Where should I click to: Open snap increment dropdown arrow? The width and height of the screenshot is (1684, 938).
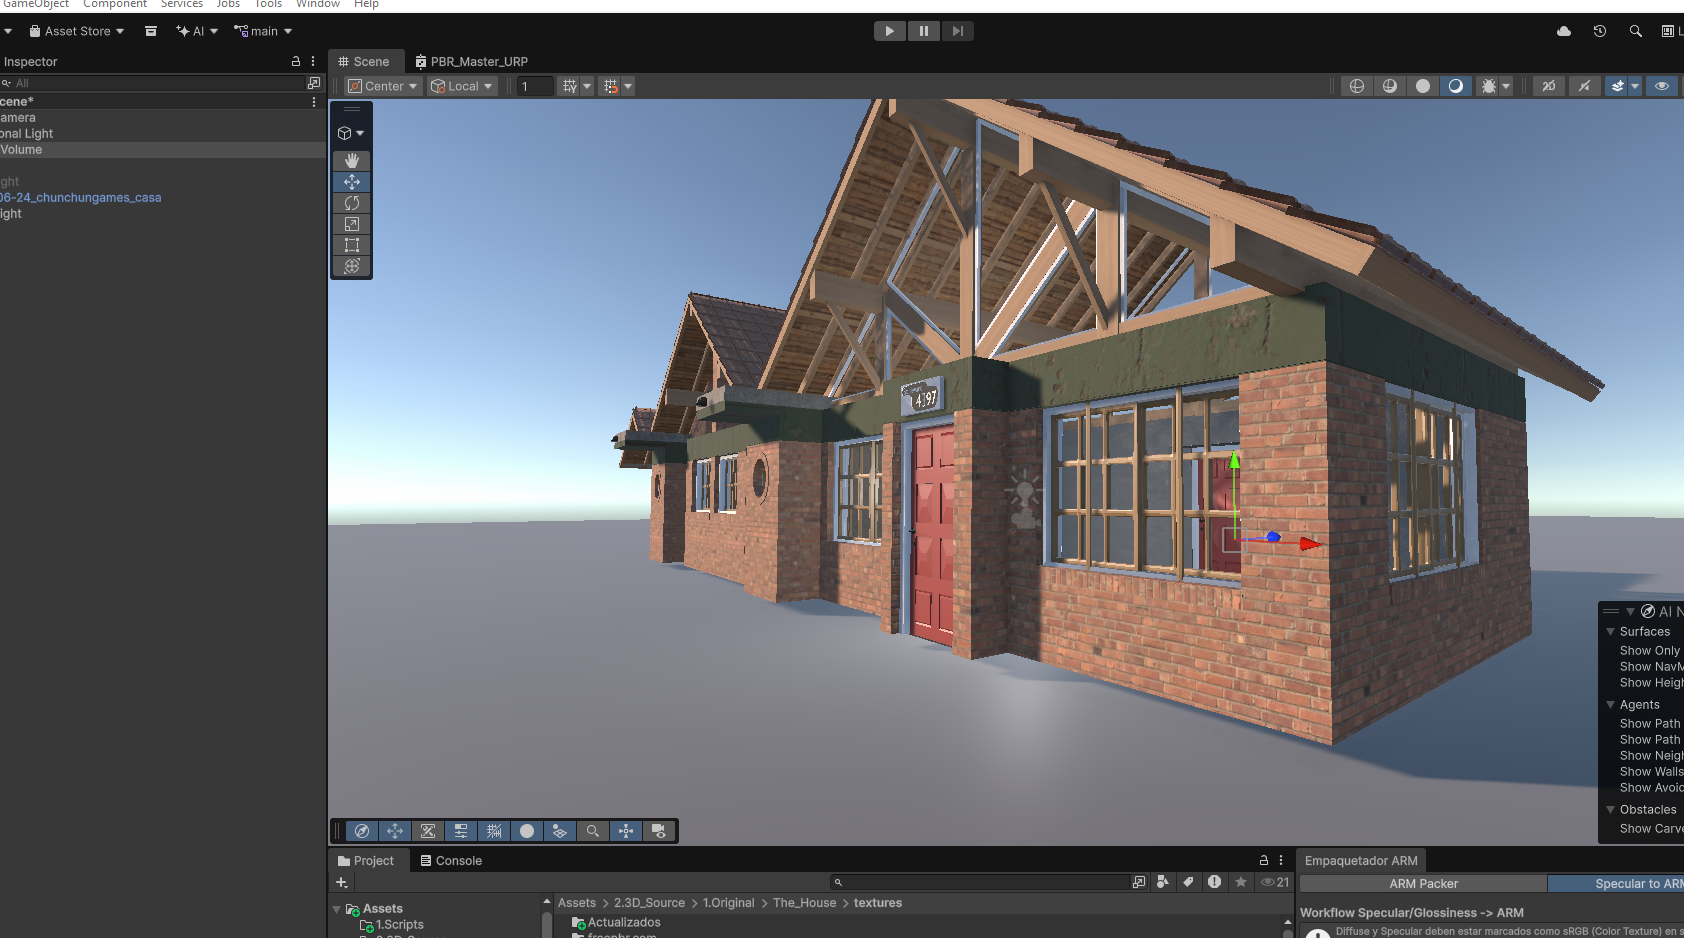coord(628,86)
